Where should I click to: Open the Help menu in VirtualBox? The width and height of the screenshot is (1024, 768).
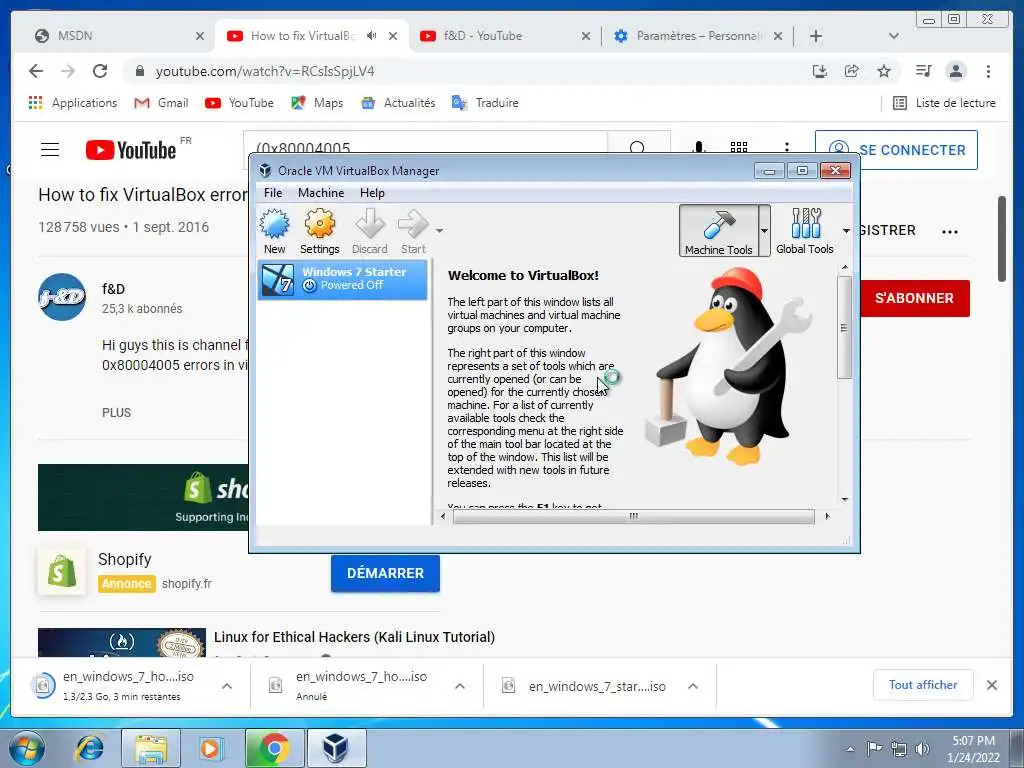click(372, 193)
